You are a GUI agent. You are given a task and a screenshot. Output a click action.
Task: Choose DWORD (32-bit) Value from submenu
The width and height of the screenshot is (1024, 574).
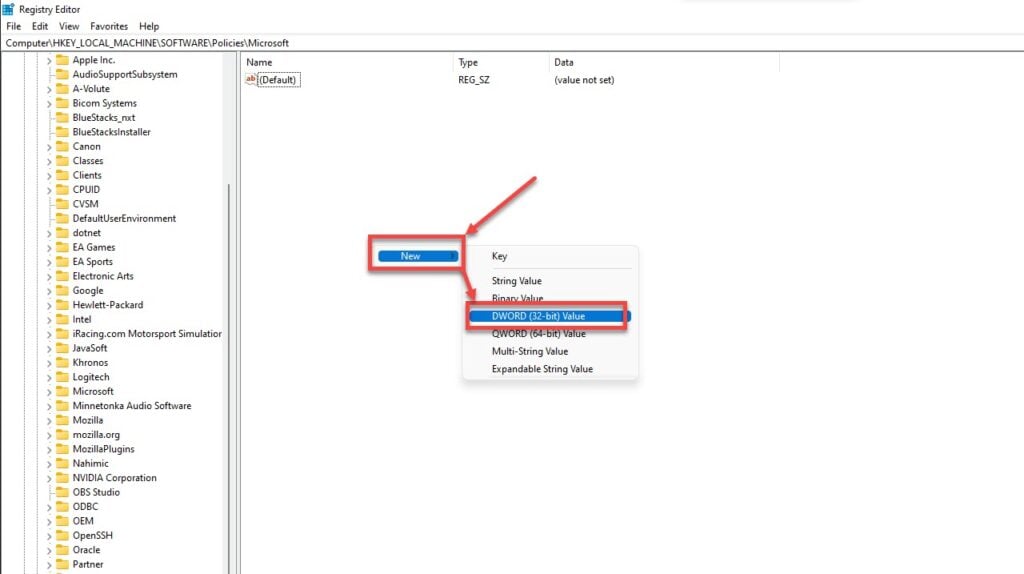550,316
